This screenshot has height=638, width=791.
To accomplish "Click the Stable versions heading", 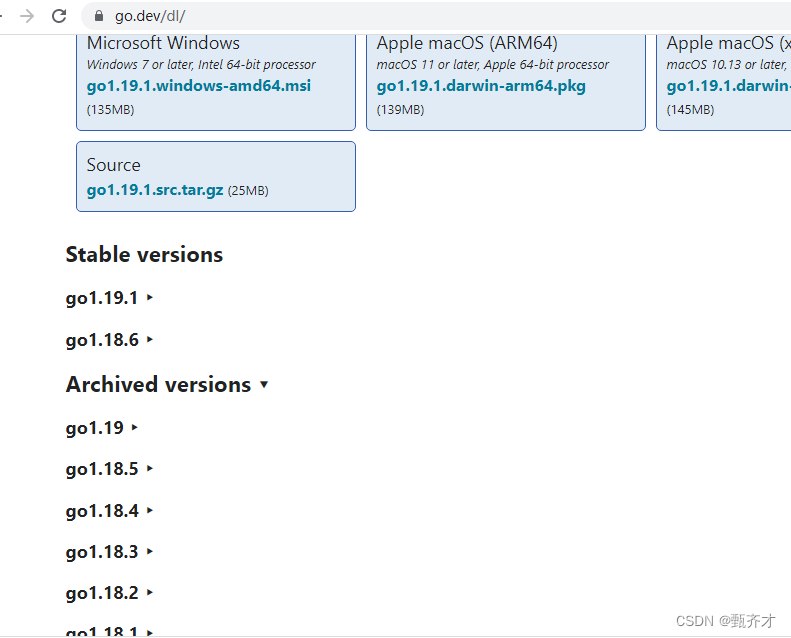I will (144, 254).
